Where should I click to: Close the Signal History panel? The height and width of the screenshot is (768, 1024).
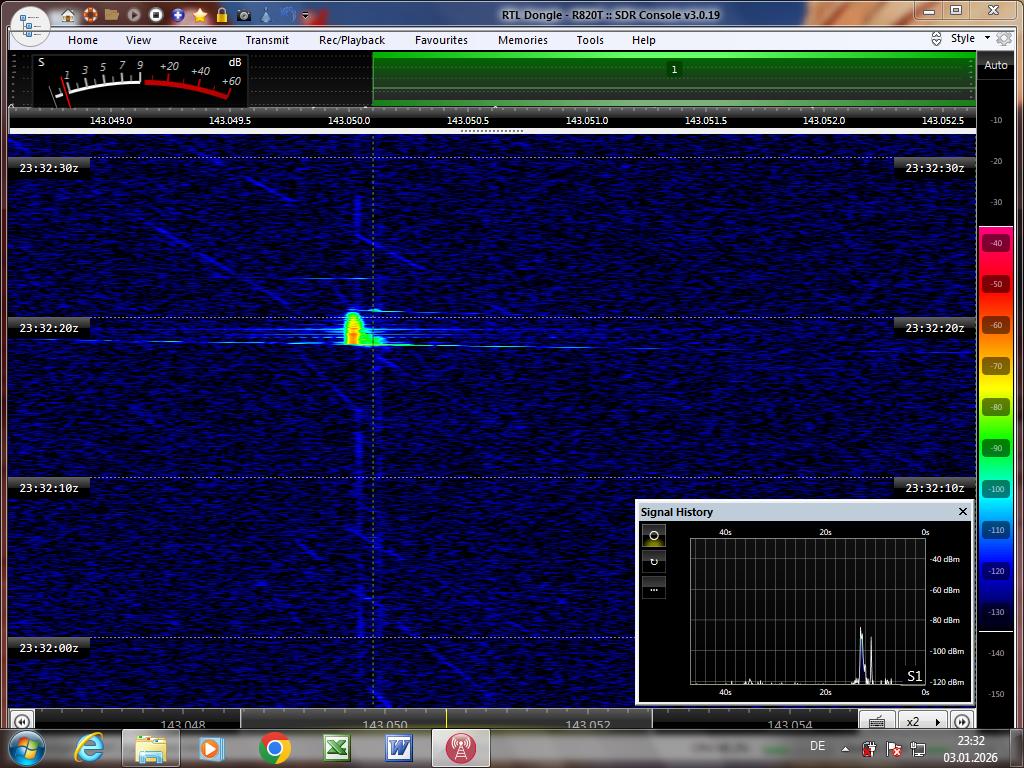963,511
